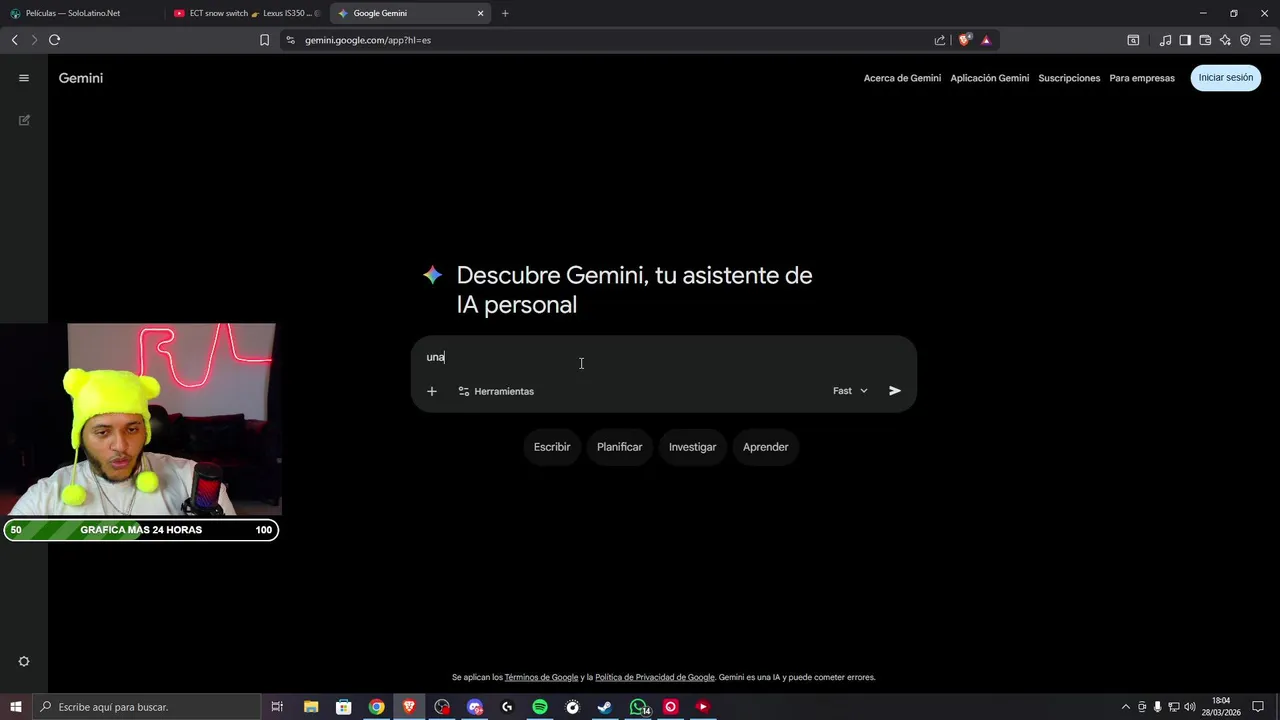The height and width of the screenshot is (720, 1280).
Task: Open Task View on taskbar
Action: coord(278,707)
